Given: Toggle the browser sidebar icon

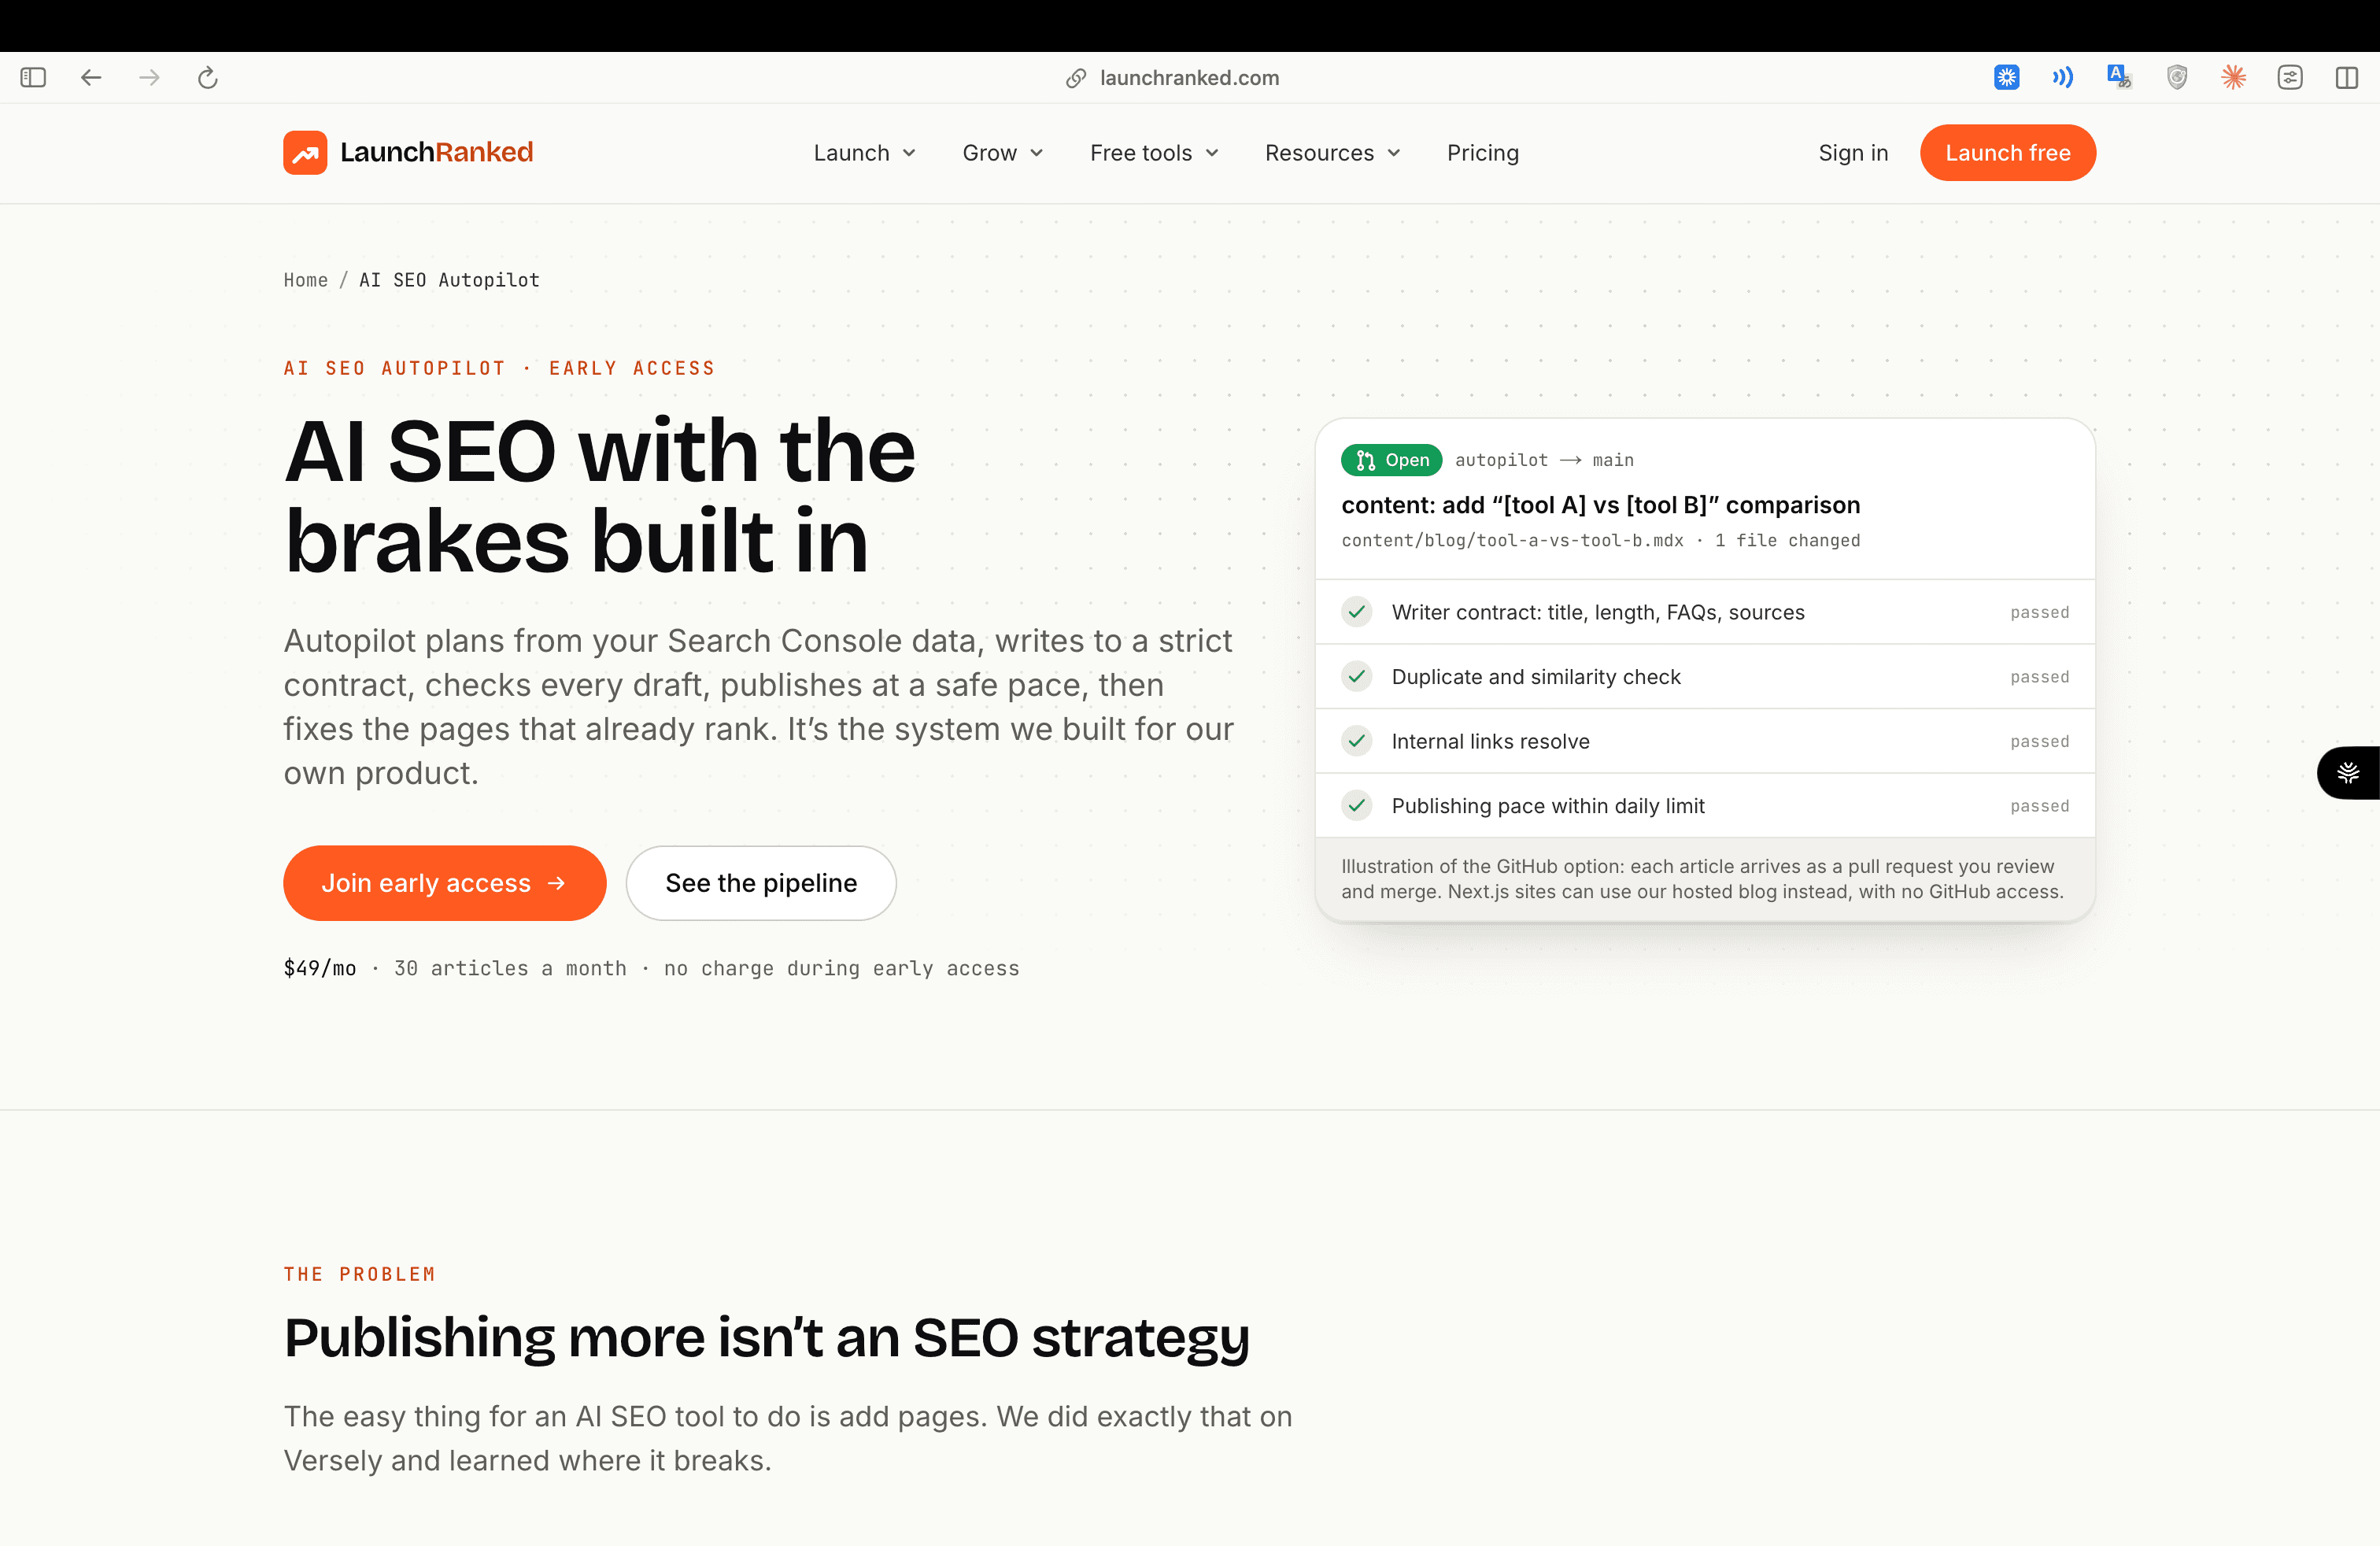Looking at the screenshot, I should pyautogui.click(x=33, y=77).
